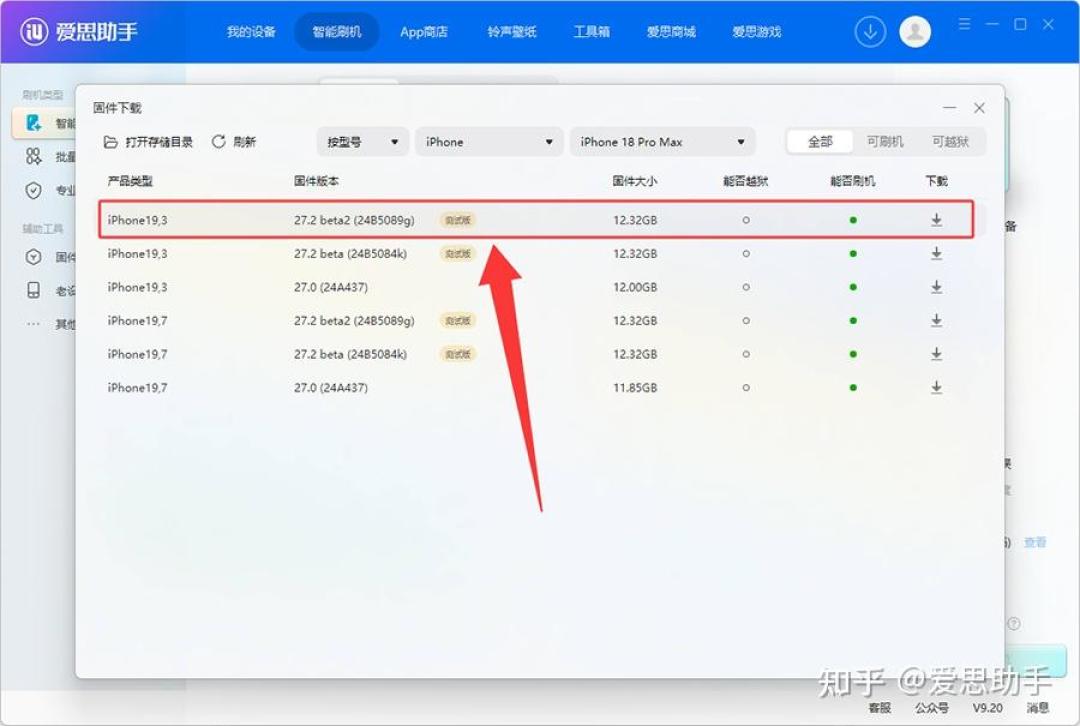
Task: Open the user account avatar
Action: coord(915,32)
